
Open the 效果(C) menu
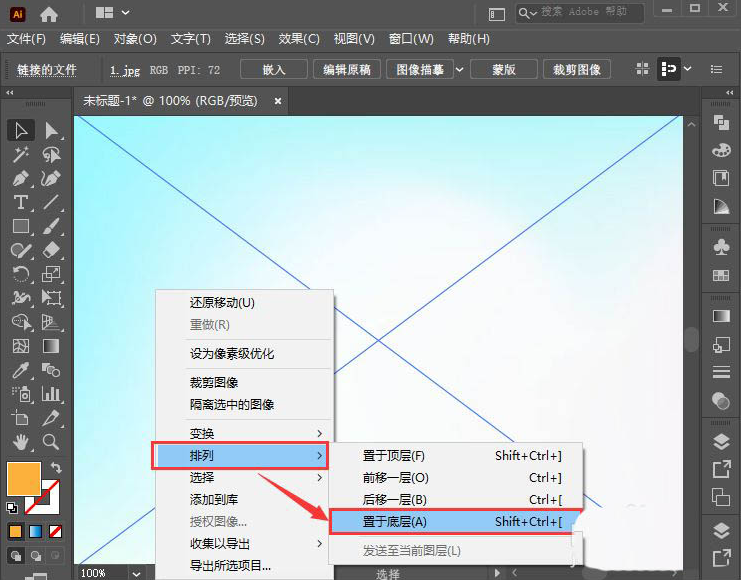tap(299, 39)
